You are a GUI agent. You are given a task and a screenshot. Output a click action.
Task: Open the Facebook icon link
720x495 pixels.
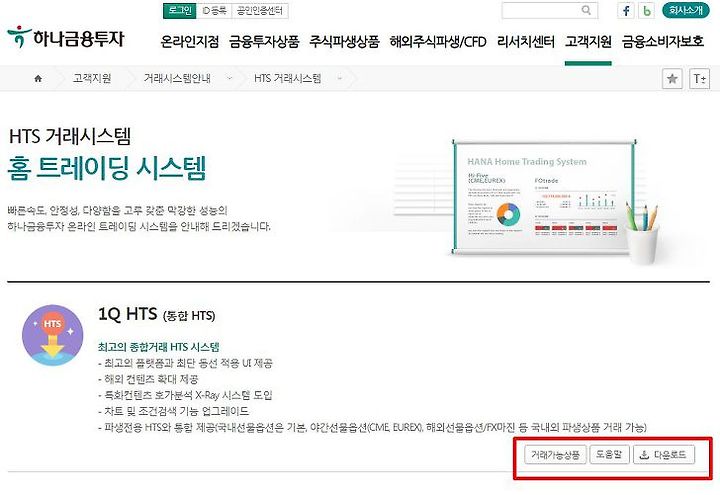[625, 11]
